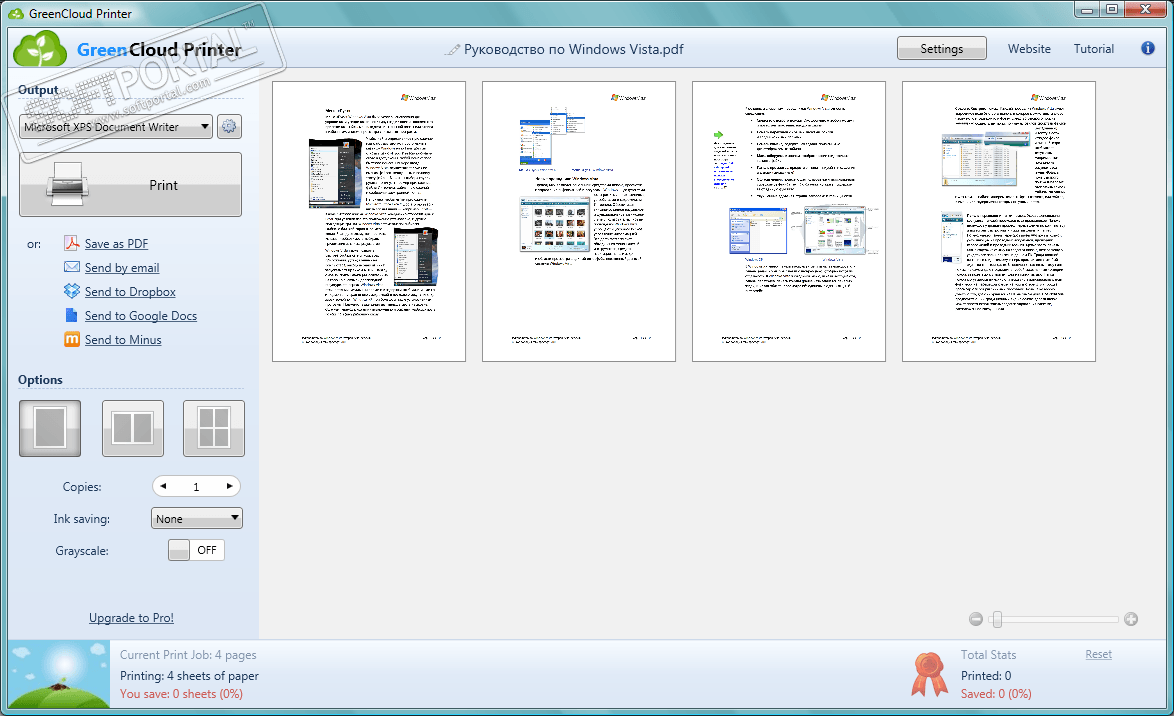This screenshot has width=1174, height=716.
Task: Click the copies value field
Action: (x=196, y=487)
